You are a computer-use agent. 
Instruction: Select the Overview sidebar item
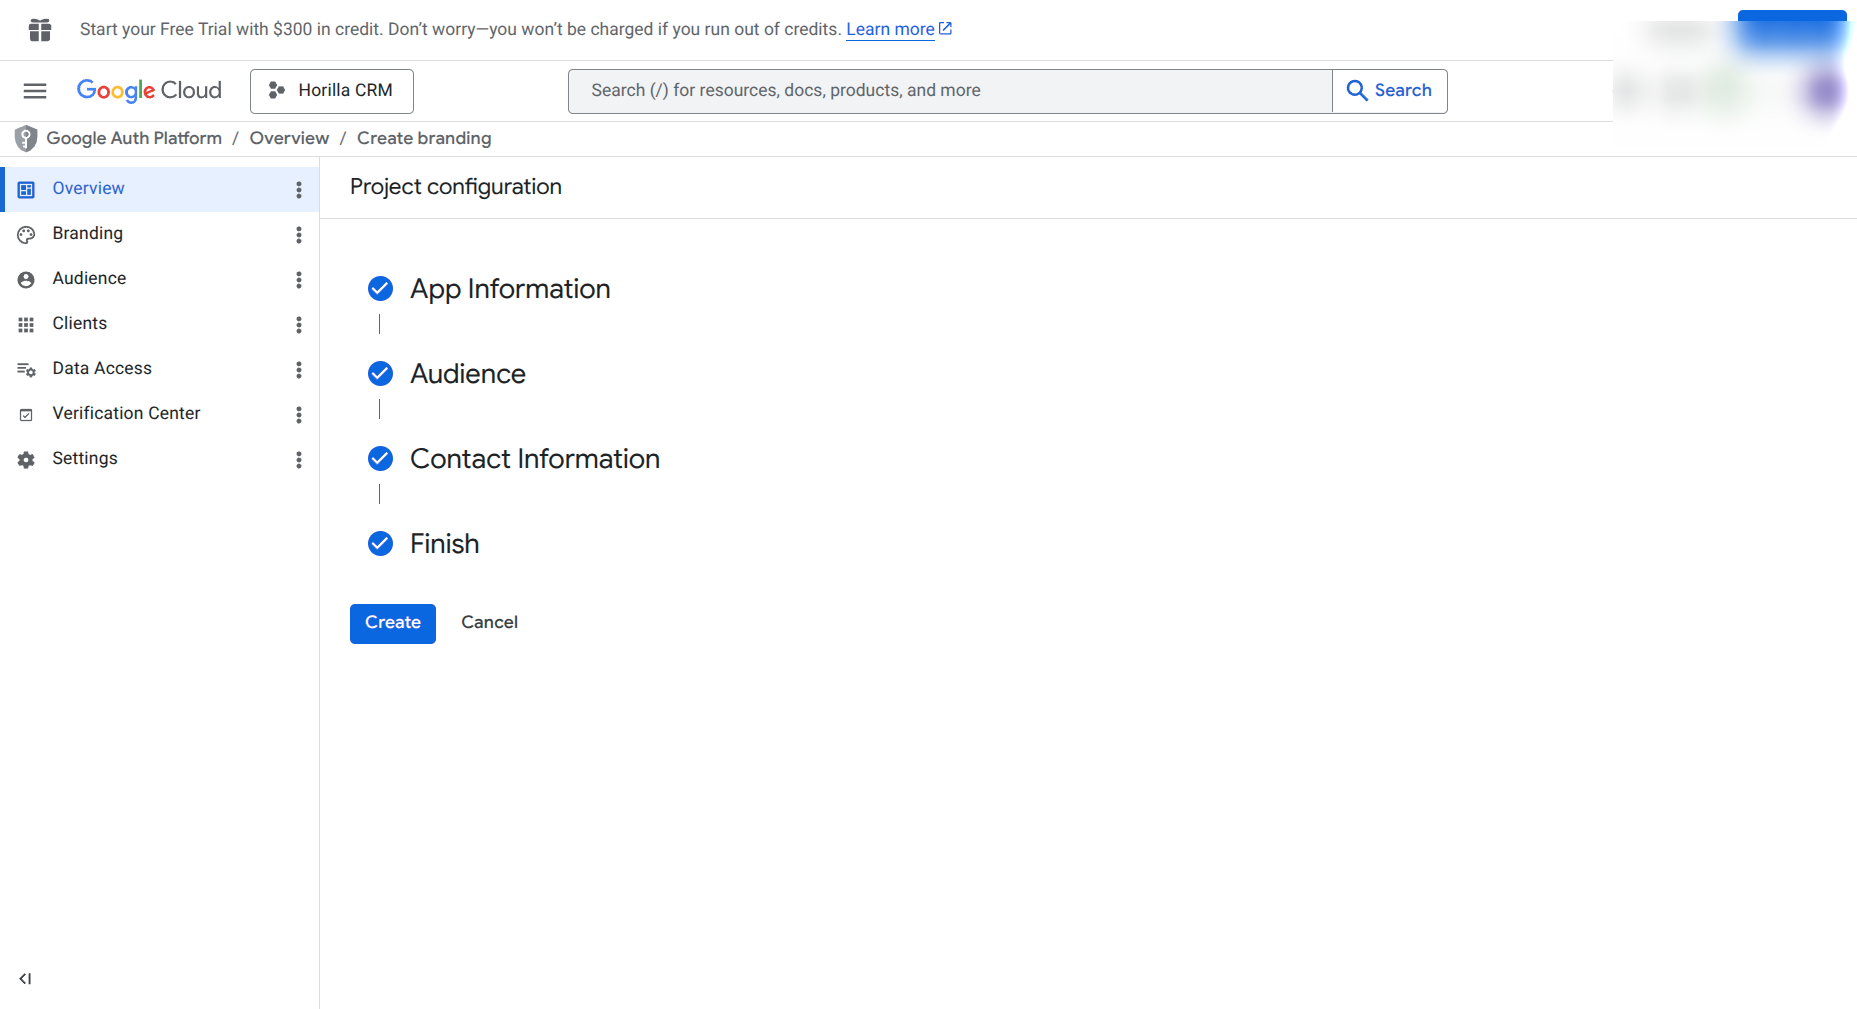[160, 189]
